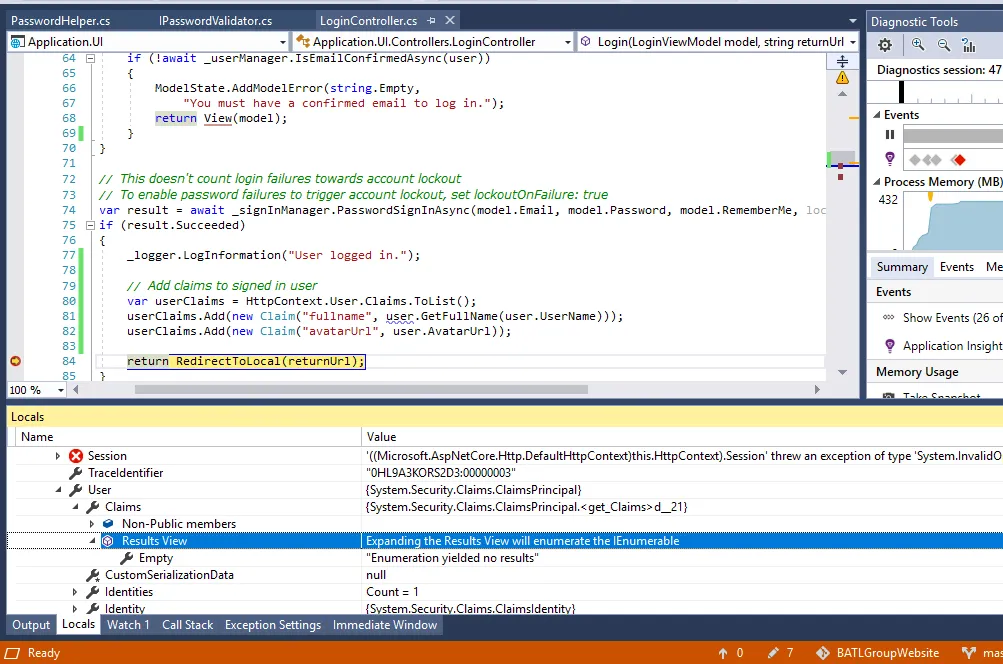Click the Process Memory graph
This screenshot has width=1003, height=664.
click(953, 222)
